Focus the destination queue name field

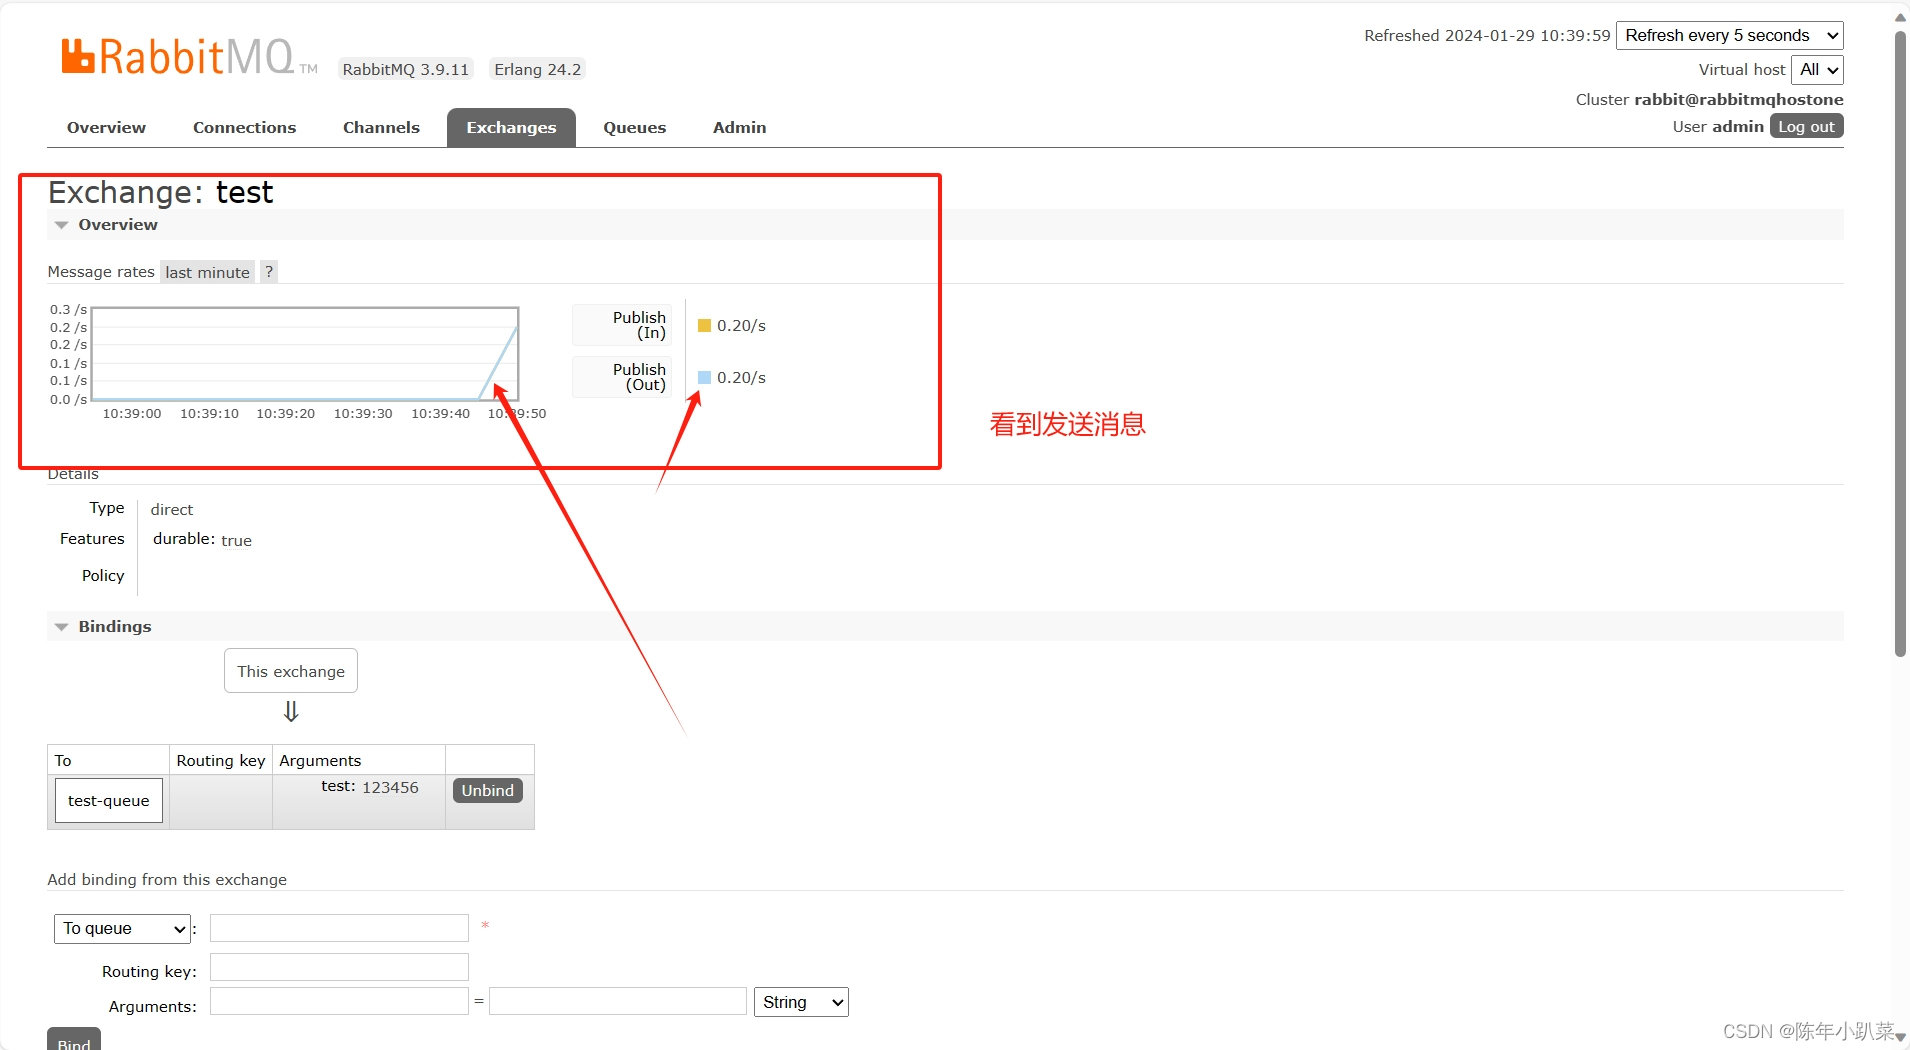[339, 928]
